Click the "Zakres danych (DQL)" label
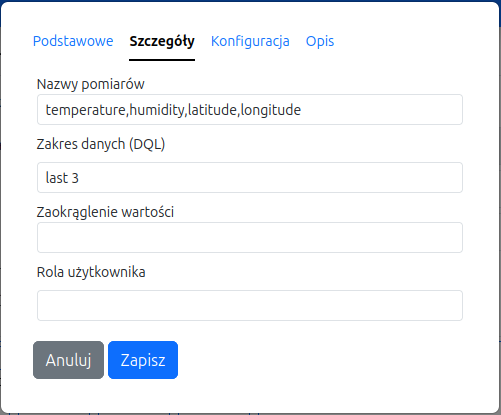The width and height of the screenshot is (501, 415). (101, 144)
